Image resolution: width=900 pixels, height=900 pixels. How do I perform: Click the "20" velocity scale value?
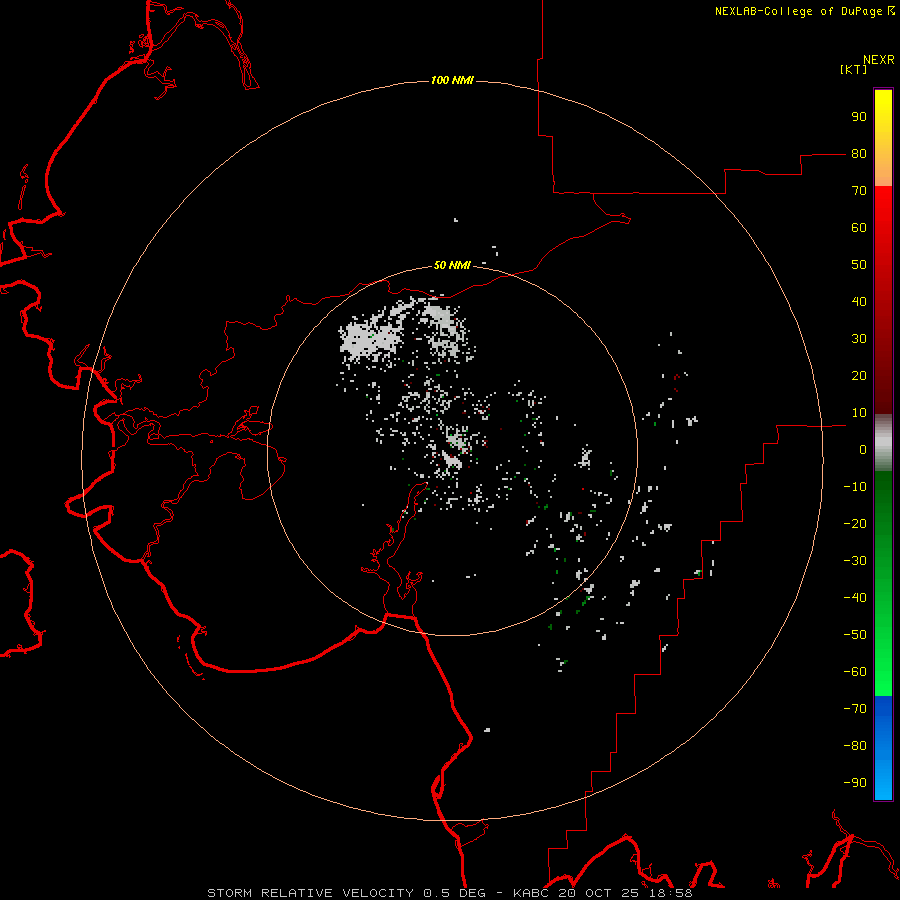click(859, 375)
